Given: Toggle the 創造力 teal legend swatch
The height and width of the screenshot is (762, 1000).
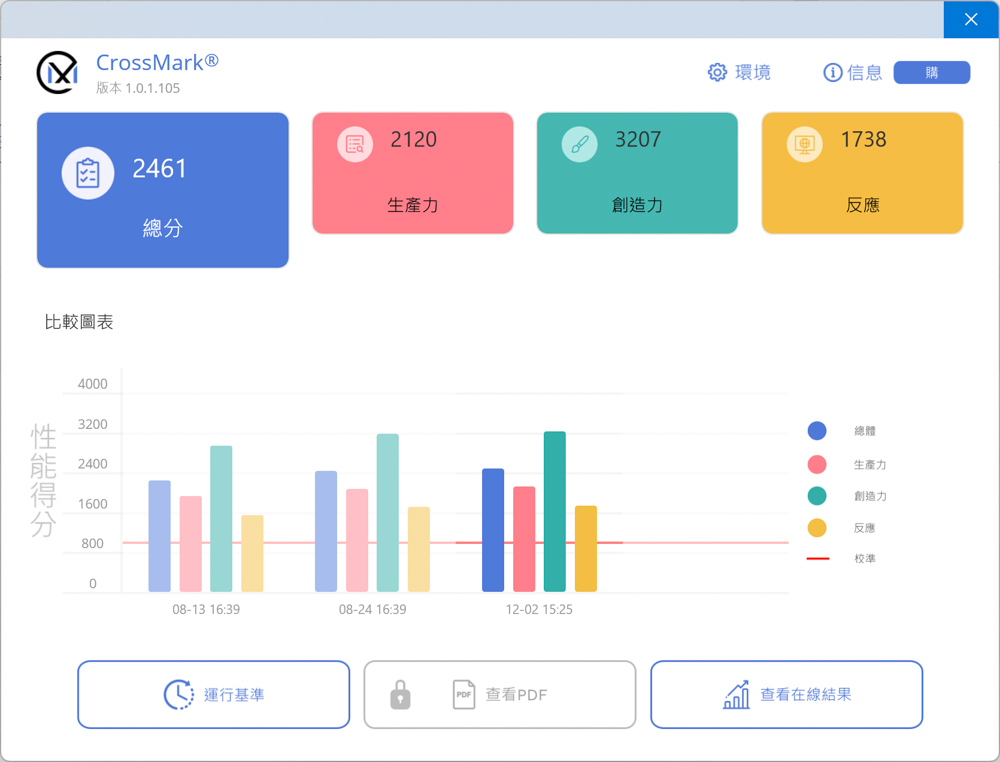Looking at the screenshot, I should [x=817, y=496].
